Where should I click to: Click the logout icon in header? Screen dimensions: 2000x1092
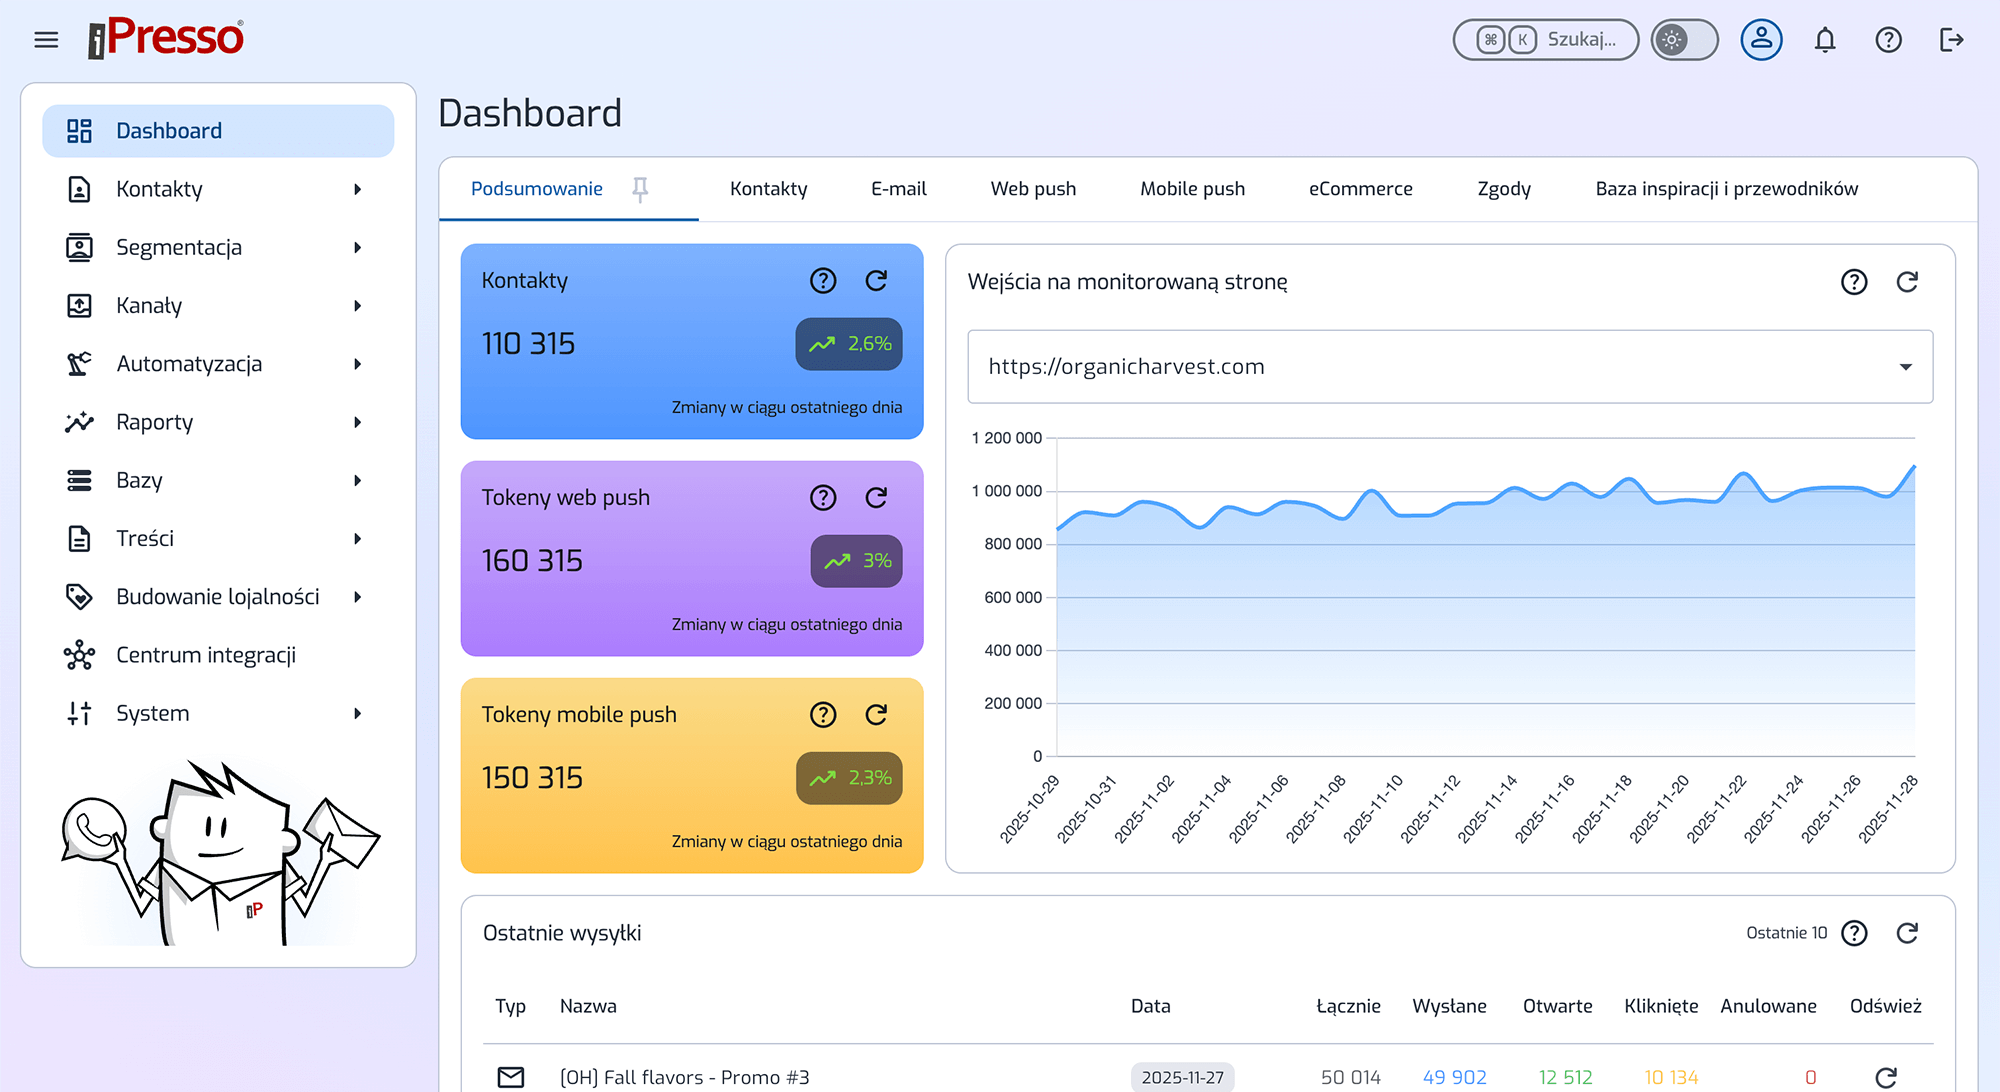click(1951, 40)
